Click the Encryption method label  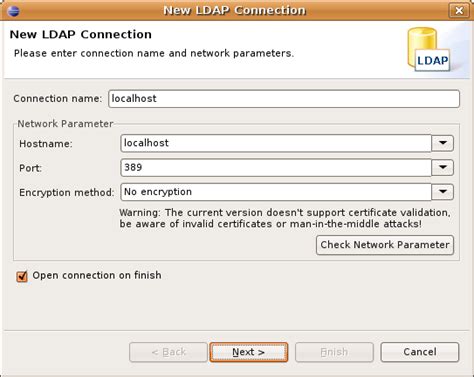[67, 192]
